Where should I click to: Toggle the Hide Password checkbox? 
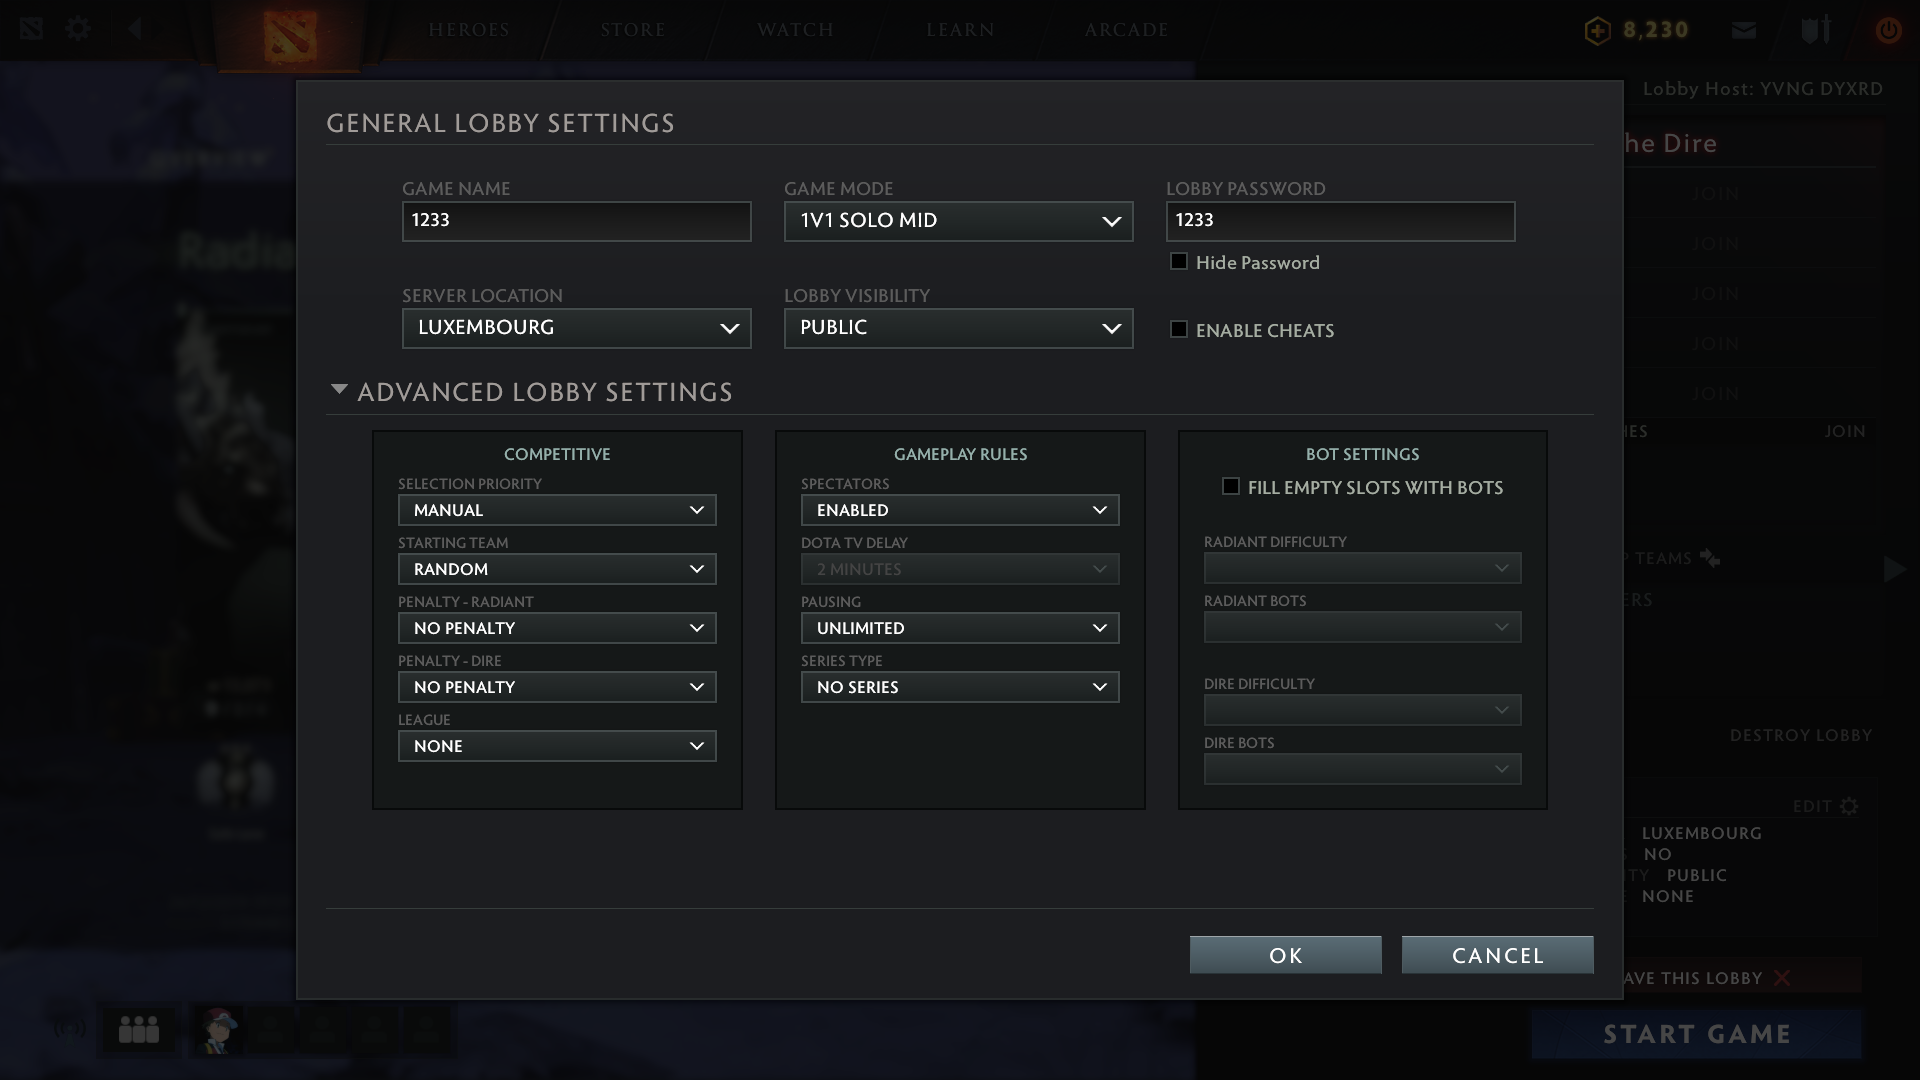click(1179, 262)
